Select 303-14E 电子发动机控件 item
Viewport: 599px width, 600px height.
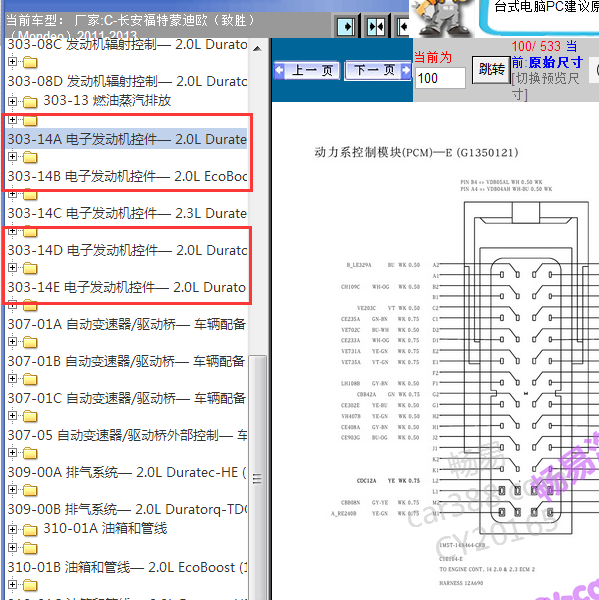pos(127,287)
